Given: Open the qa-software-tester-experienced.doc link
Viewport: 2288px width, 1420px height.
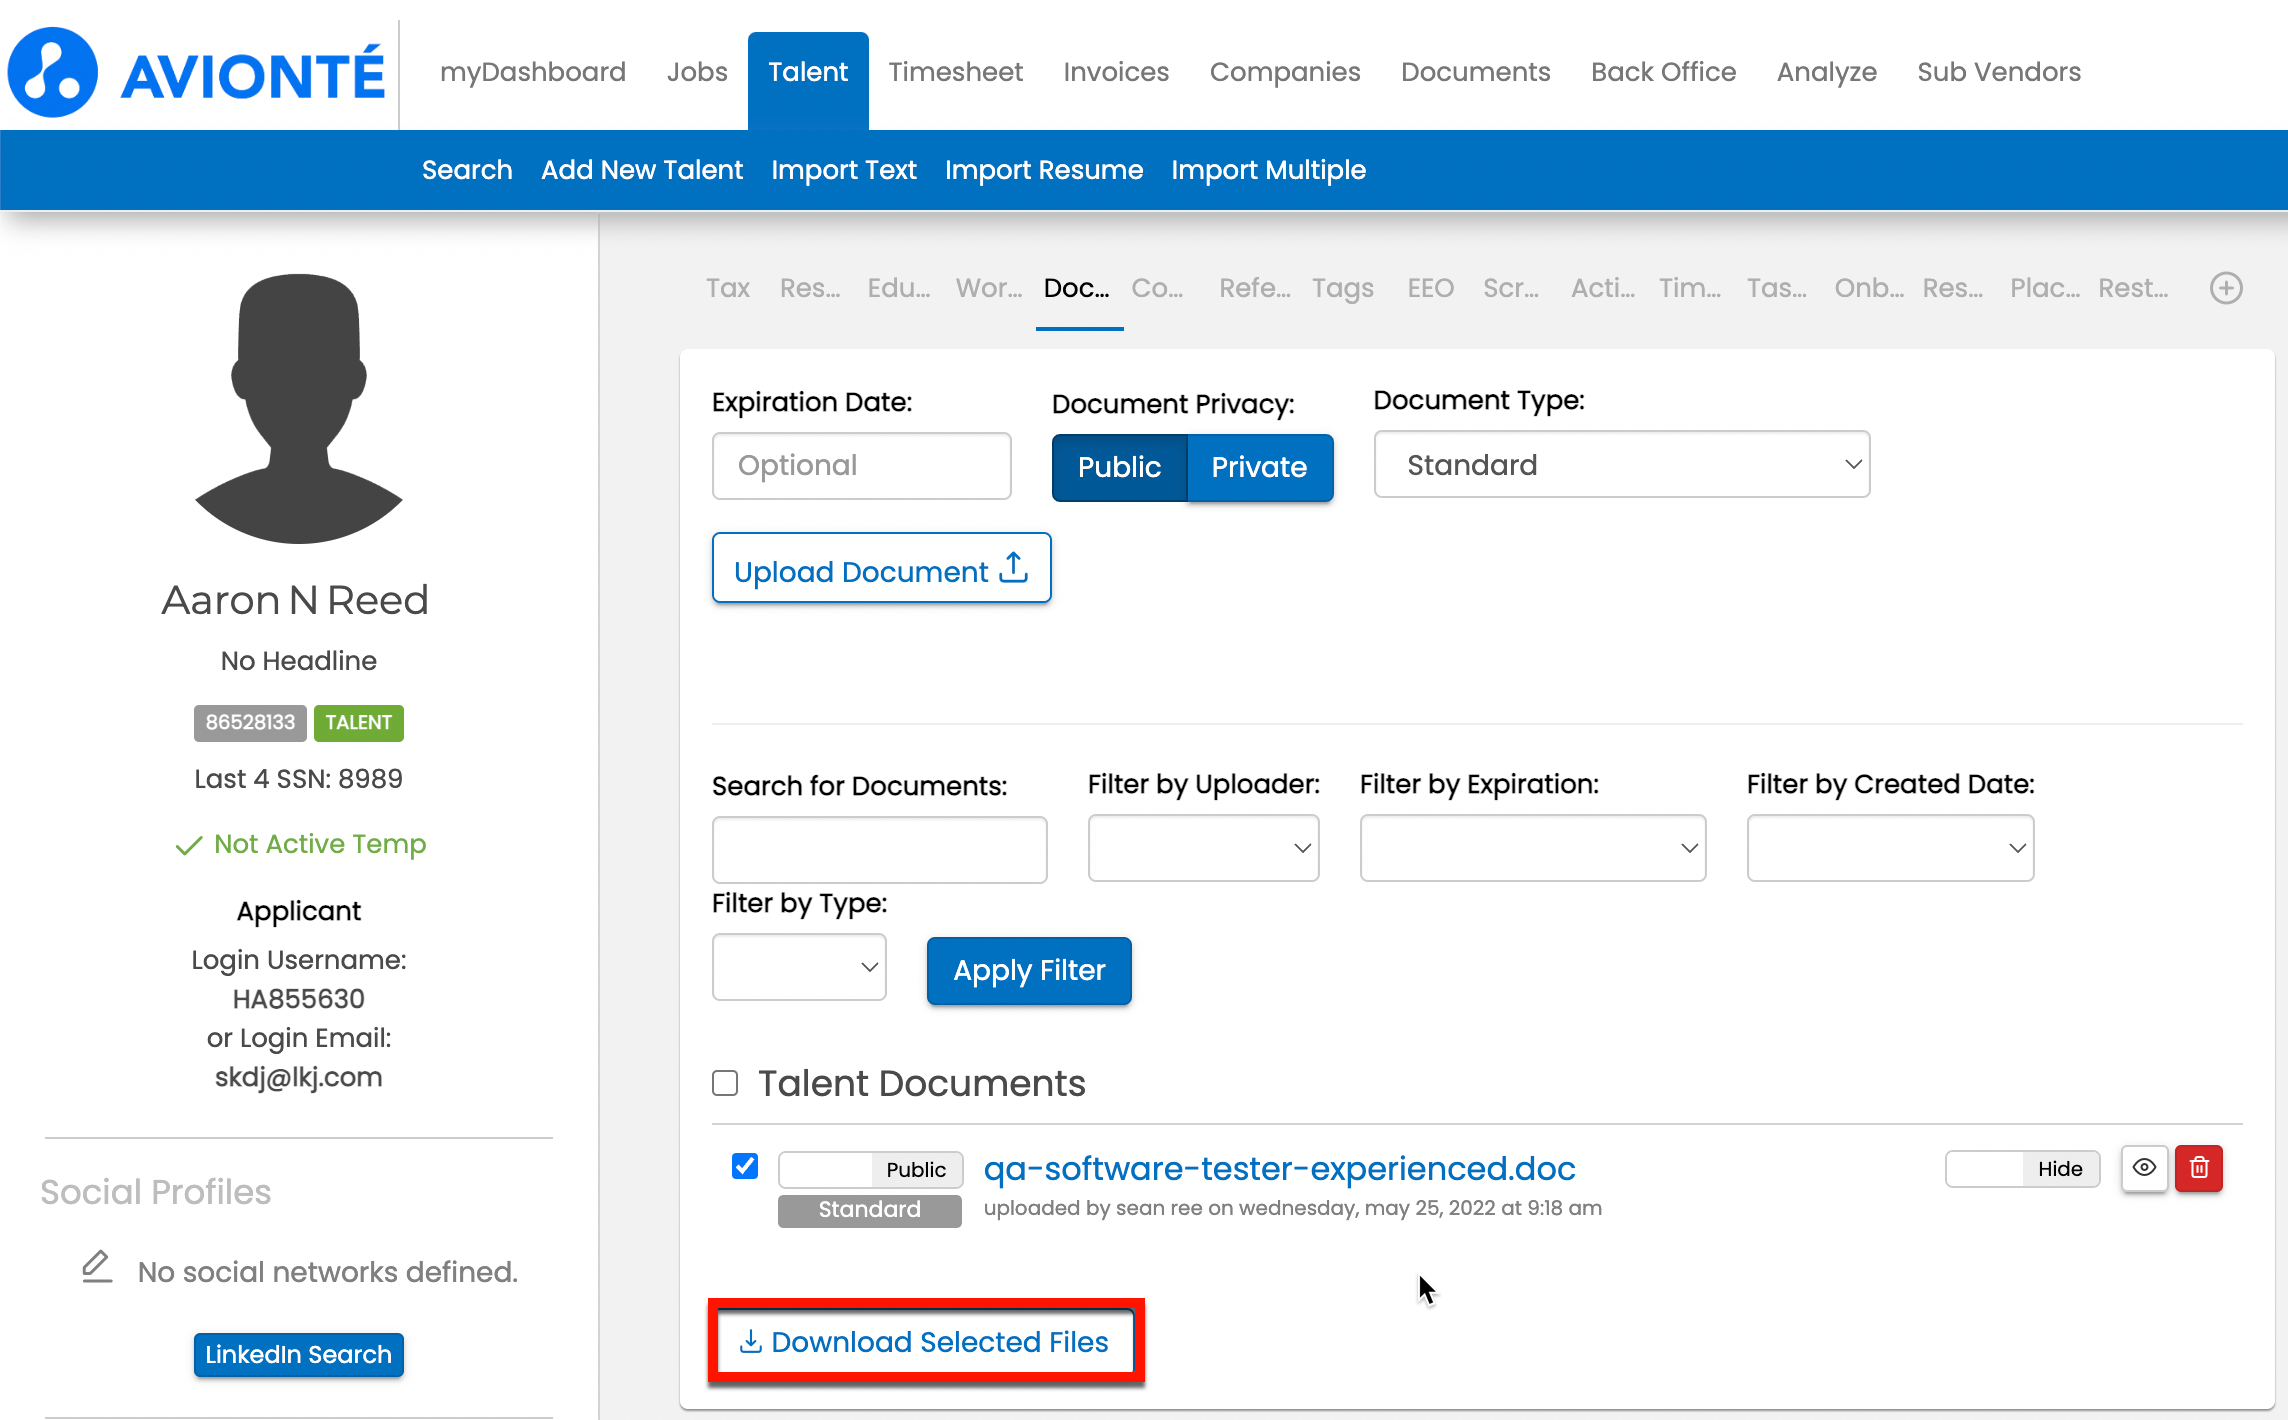Looking at the screenshot, I should 1279,1168.
